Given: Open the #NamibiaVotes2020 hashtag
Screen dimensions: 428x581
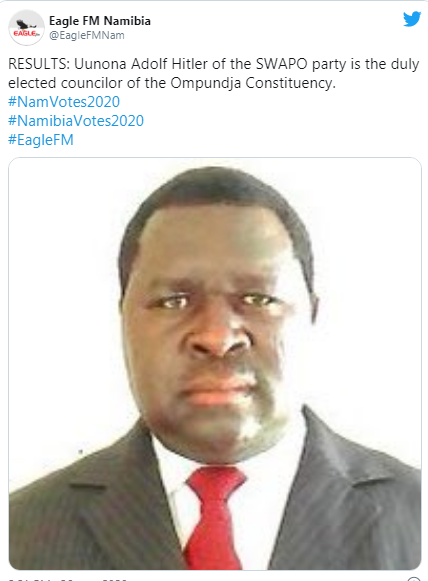Looking at the screenshot, I should [x=76, y=121].
